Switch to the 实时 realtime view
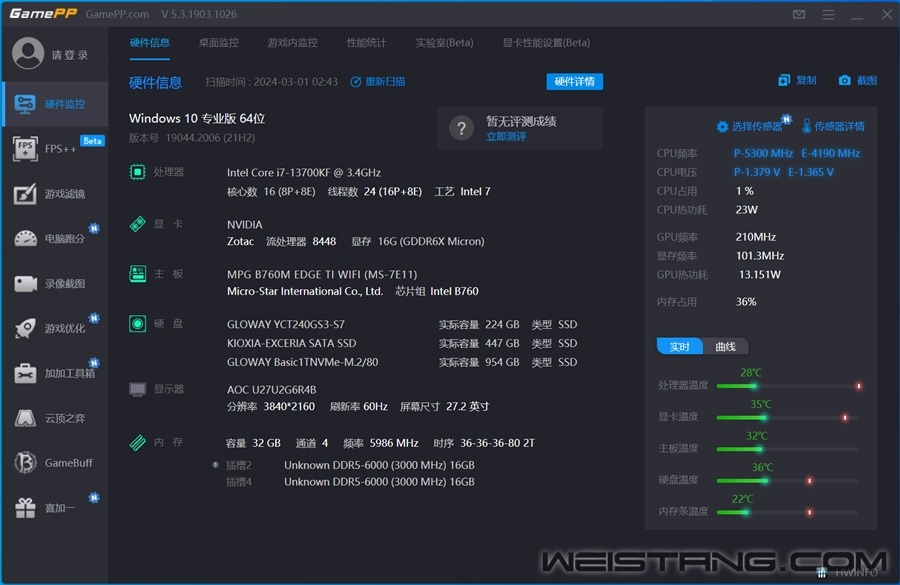 click(680, 346)
